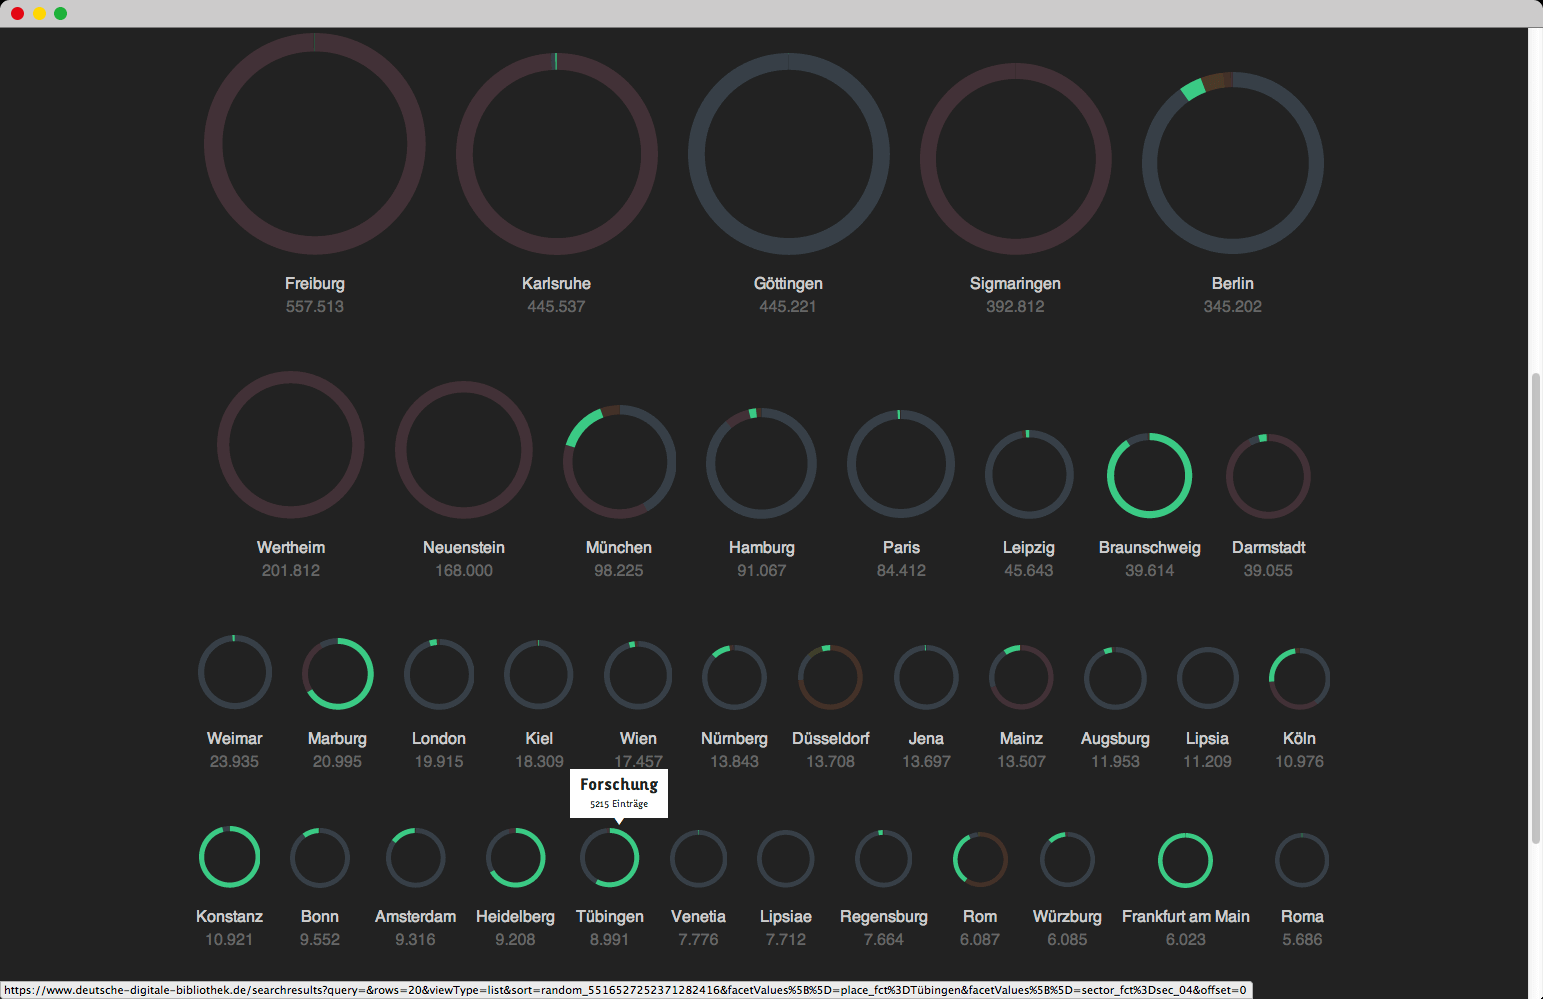Viewport: 1543px width, 999px height.
Task: Open the Venetia ring chart
Action: [698, 859]
